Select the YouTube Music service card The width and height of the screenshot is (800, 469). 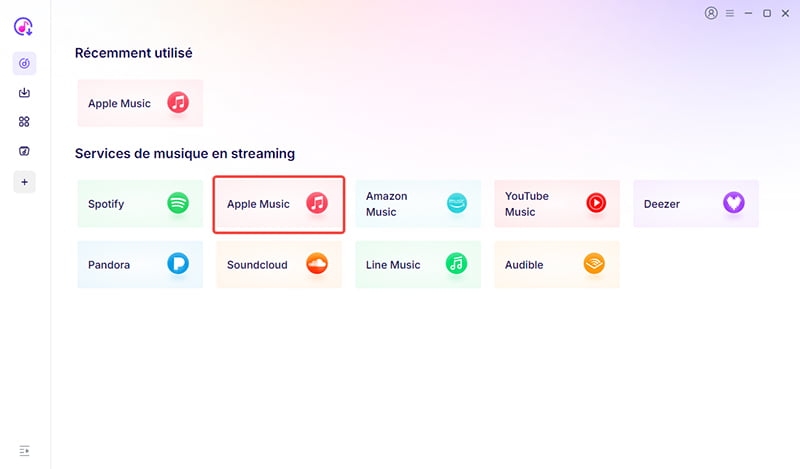click(x=557, y=204)
